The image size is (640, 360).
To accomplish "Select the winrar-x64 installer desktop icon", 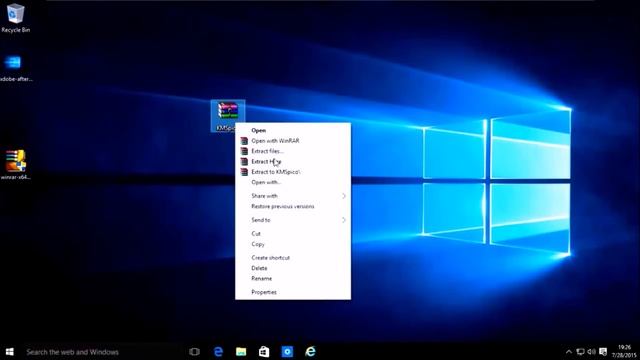I will (15, 164).
